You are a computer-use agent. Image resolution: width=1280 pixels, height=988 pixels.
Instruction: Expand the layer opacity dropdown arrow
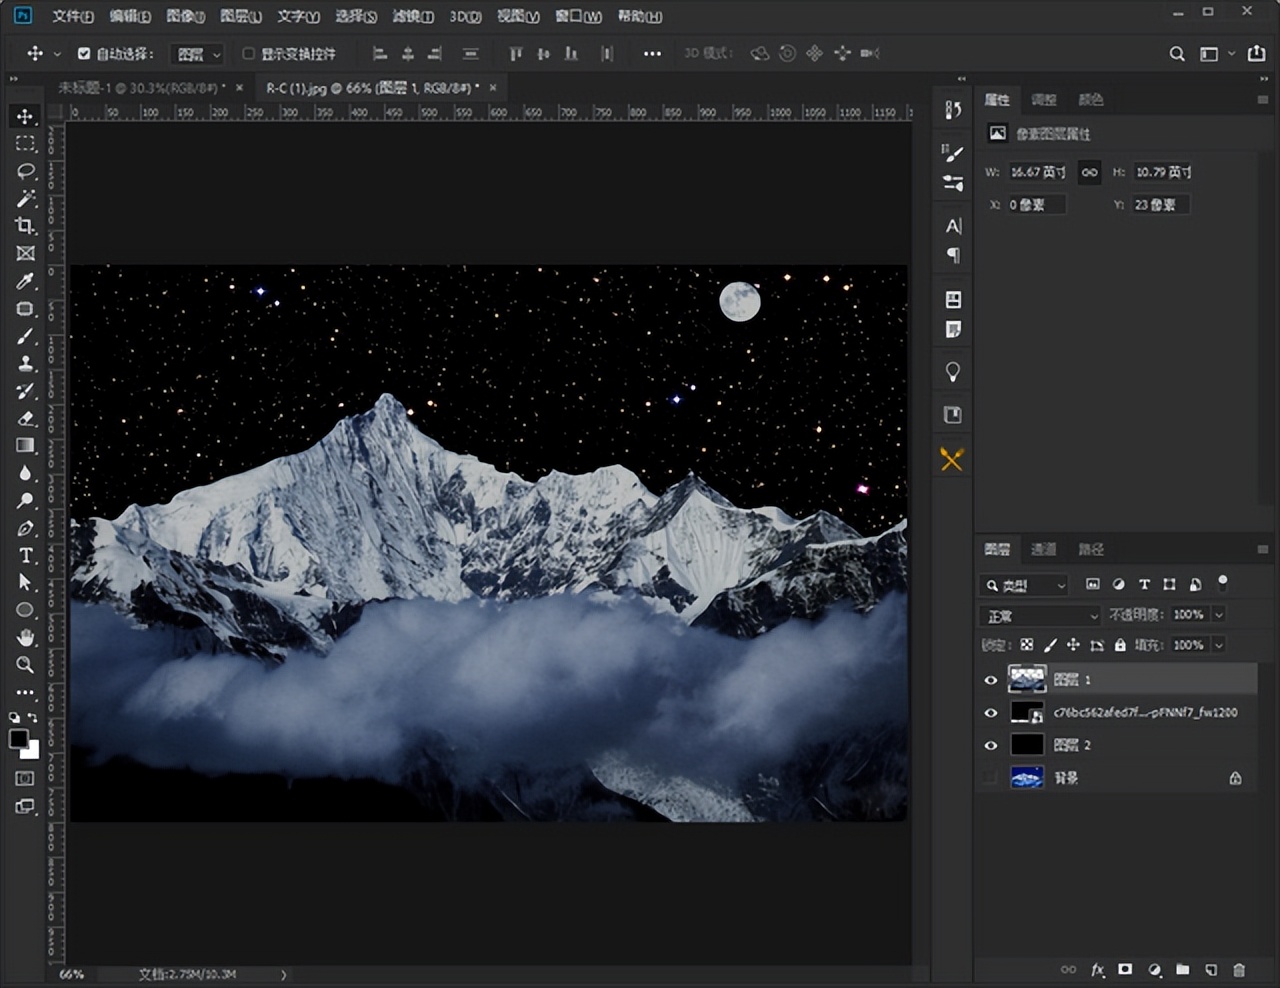pos(1219,615)
